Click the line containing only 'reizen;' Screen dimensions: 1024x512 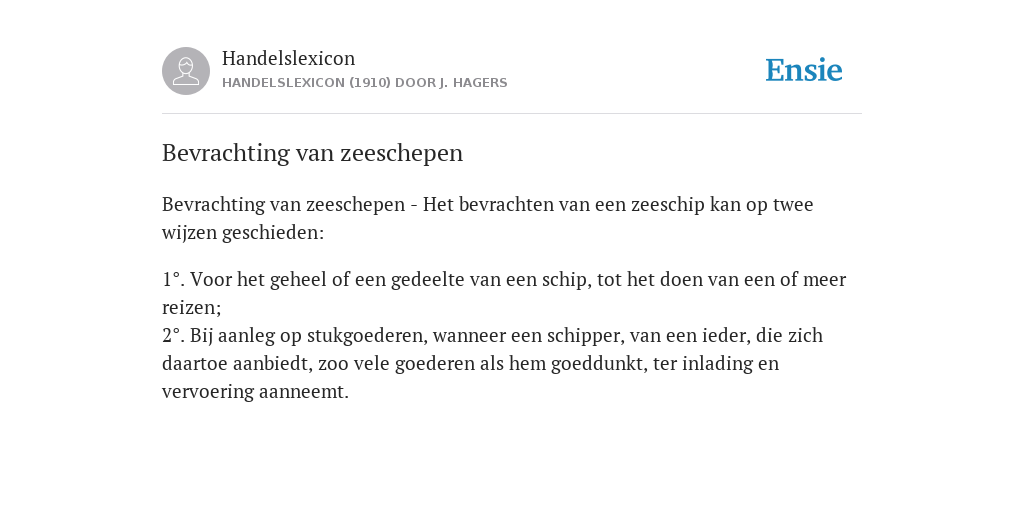coord(192,308)
